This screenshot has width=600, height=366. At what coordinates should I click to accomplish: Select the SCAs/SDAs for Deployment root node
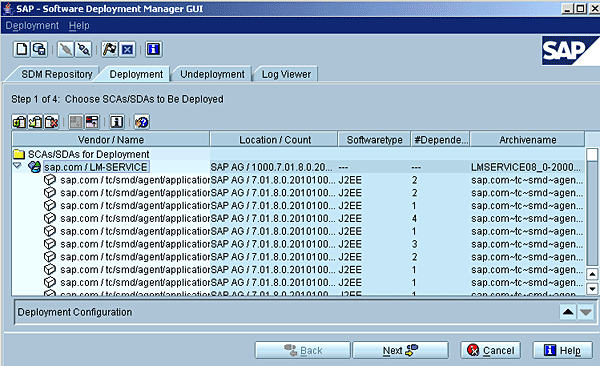tap(88, 154)
